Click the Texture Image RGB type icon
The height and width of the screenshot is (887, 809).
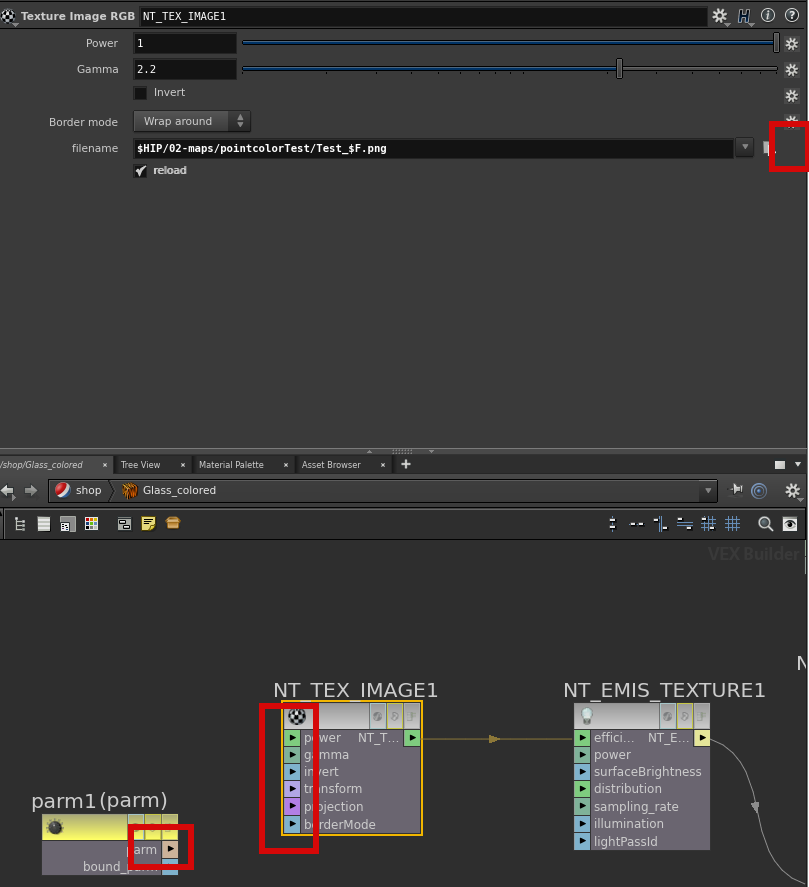(8, 16)
